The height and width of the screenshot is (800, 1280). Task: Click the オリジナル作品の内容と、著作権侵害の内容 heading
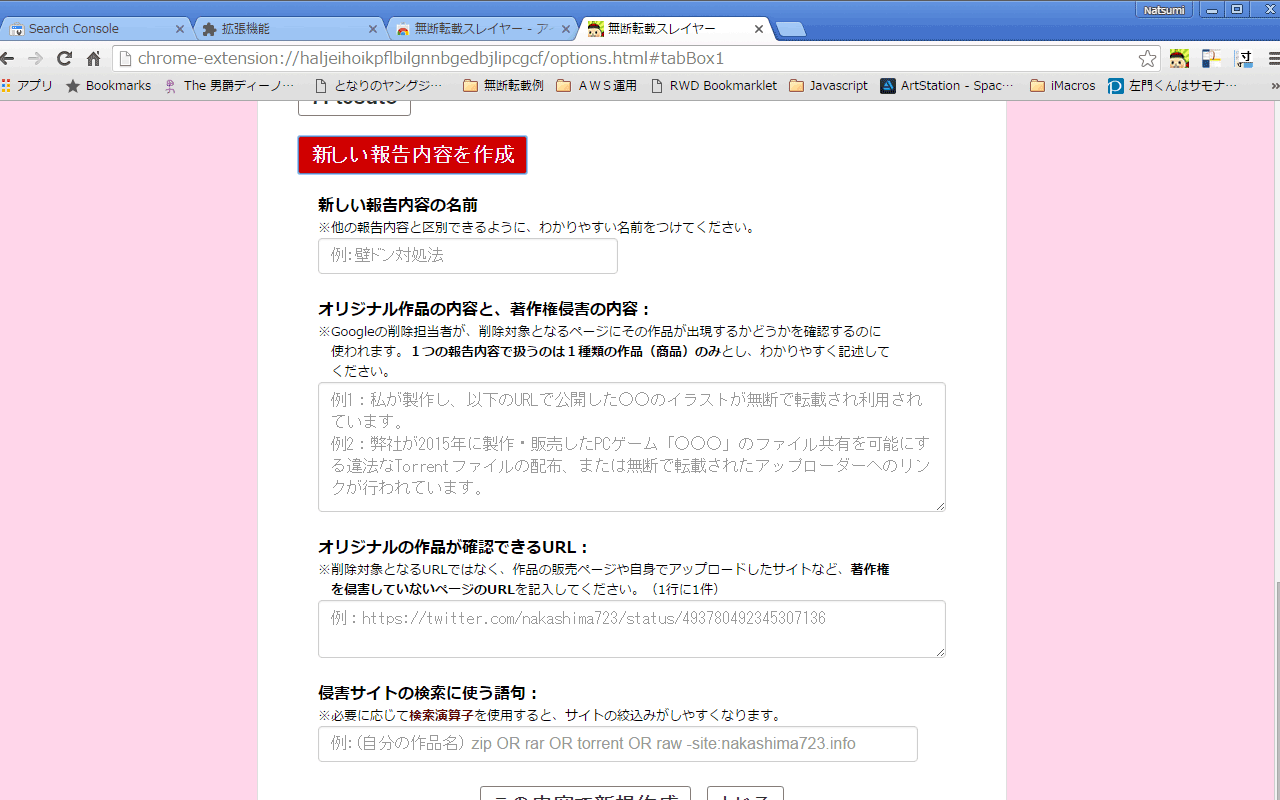pyautogui.click(x=485, y=309)
